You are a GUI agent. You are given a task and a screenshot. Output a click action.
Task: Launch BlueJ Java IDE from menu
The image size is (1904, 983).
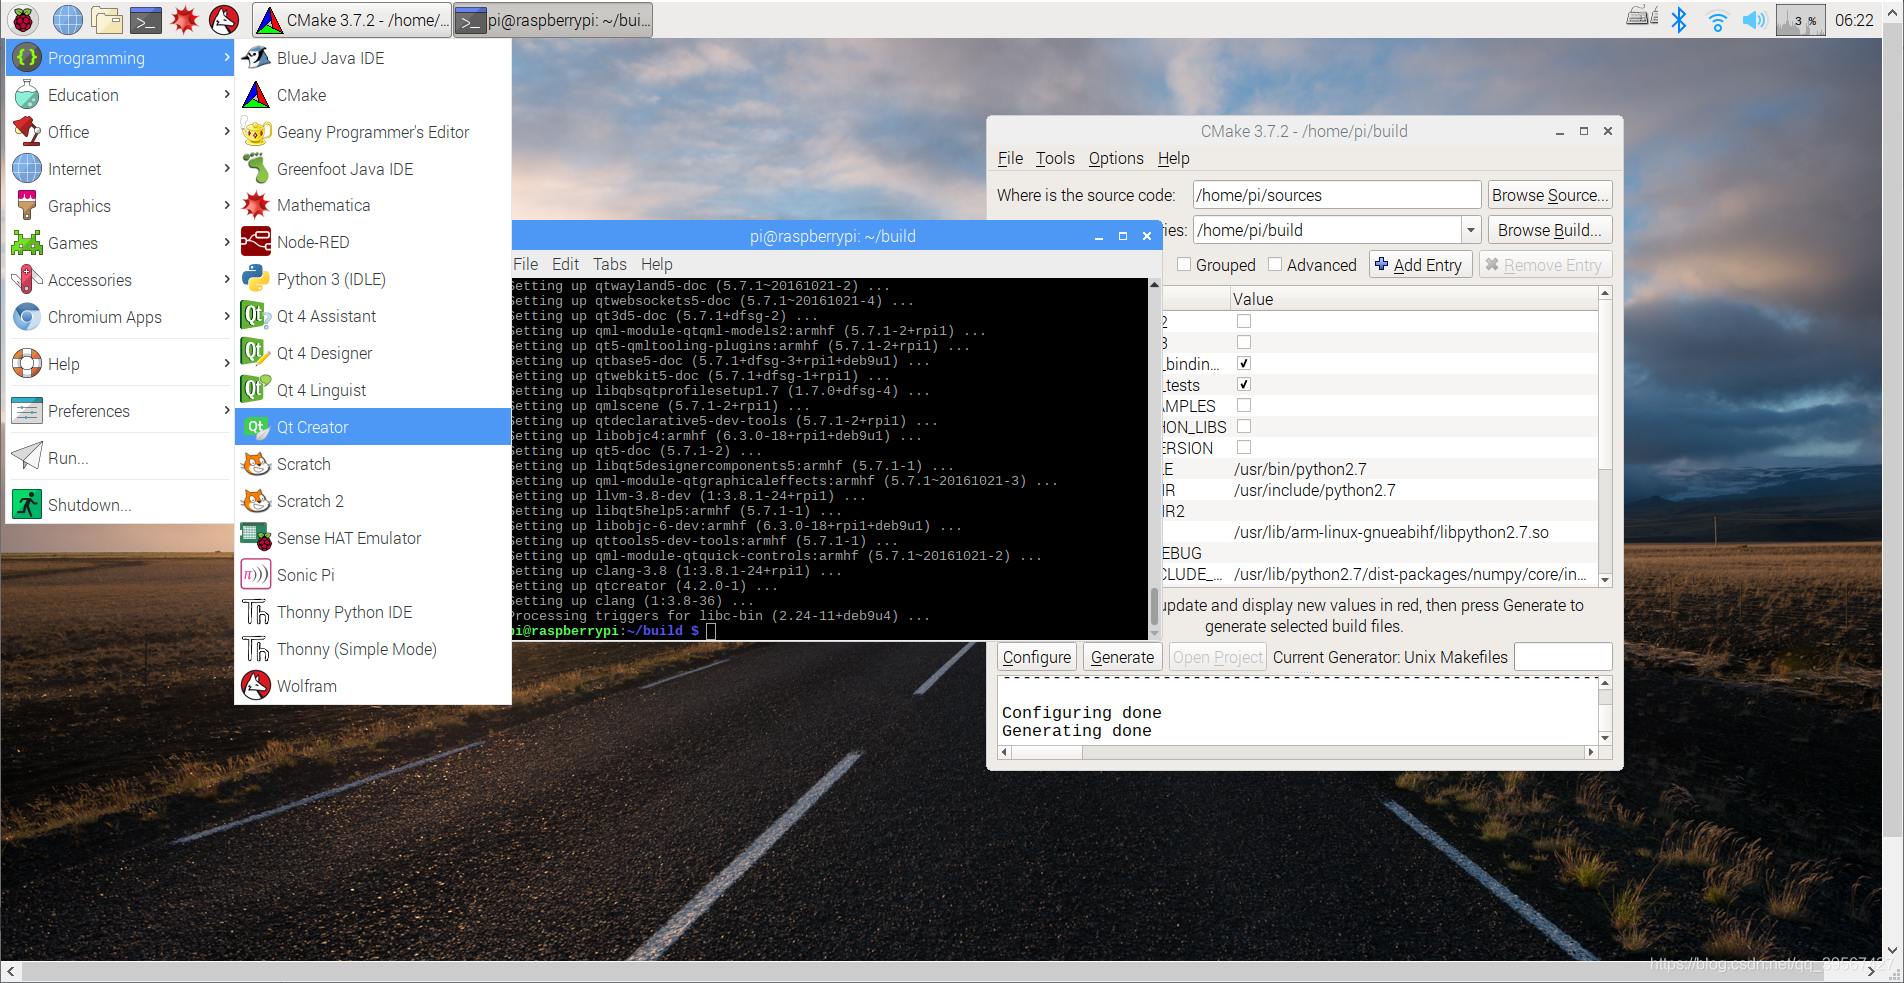point(373,58)
